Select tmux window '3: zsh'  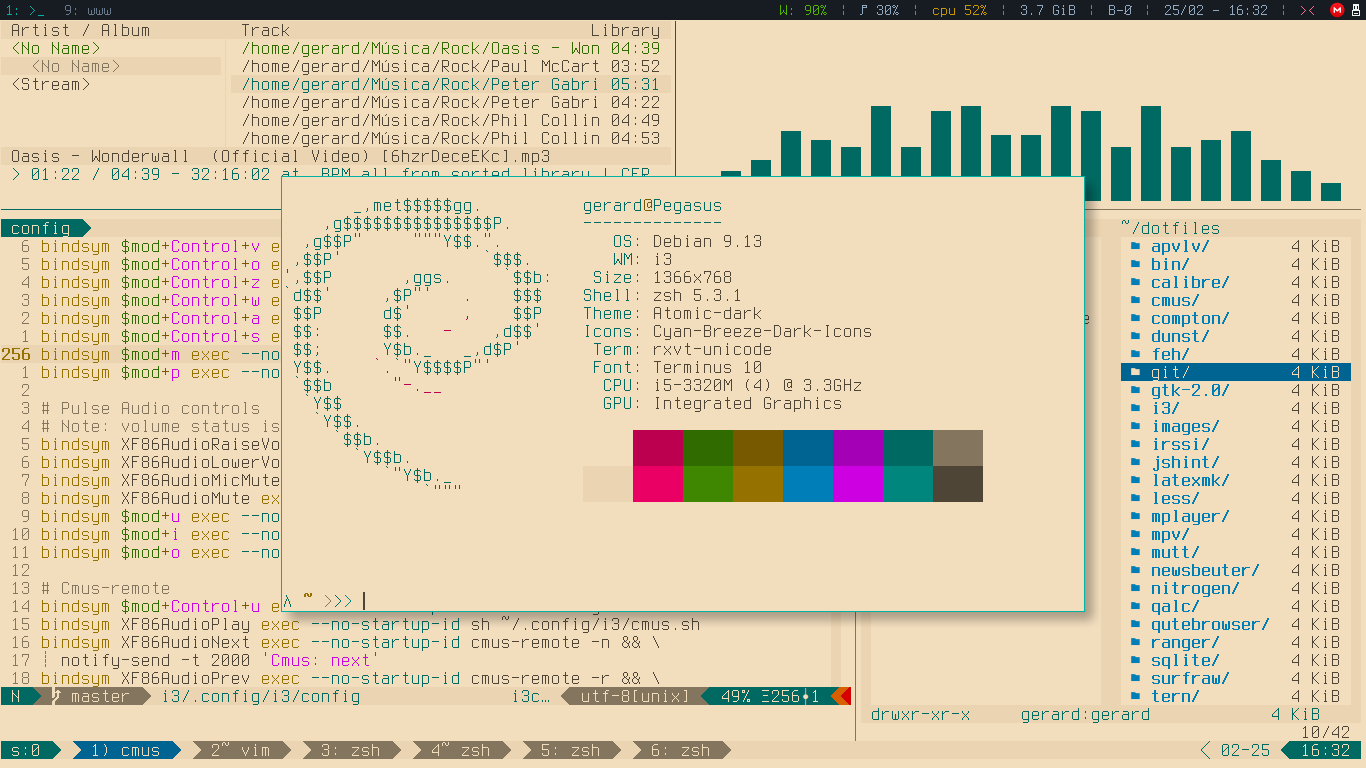(x=350, y=750)
